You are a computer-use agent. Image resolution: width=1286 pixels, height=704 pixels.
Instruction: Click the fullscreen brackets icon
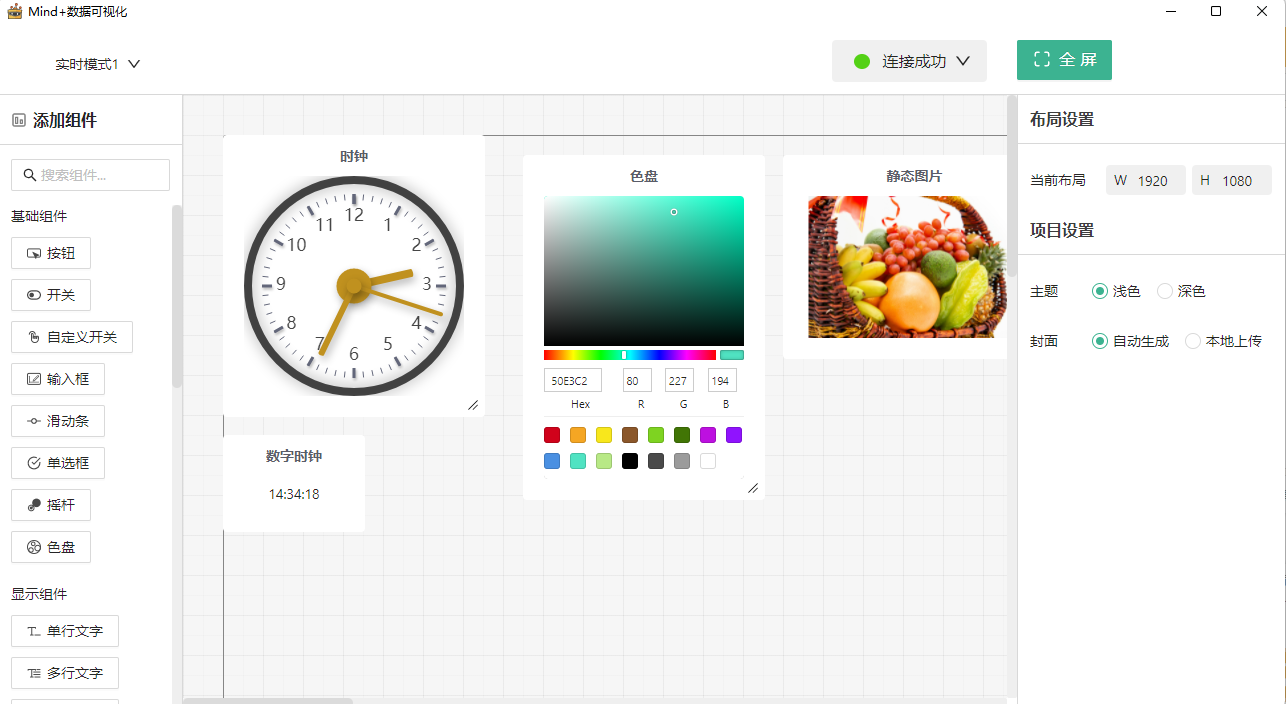[1042, 59]
